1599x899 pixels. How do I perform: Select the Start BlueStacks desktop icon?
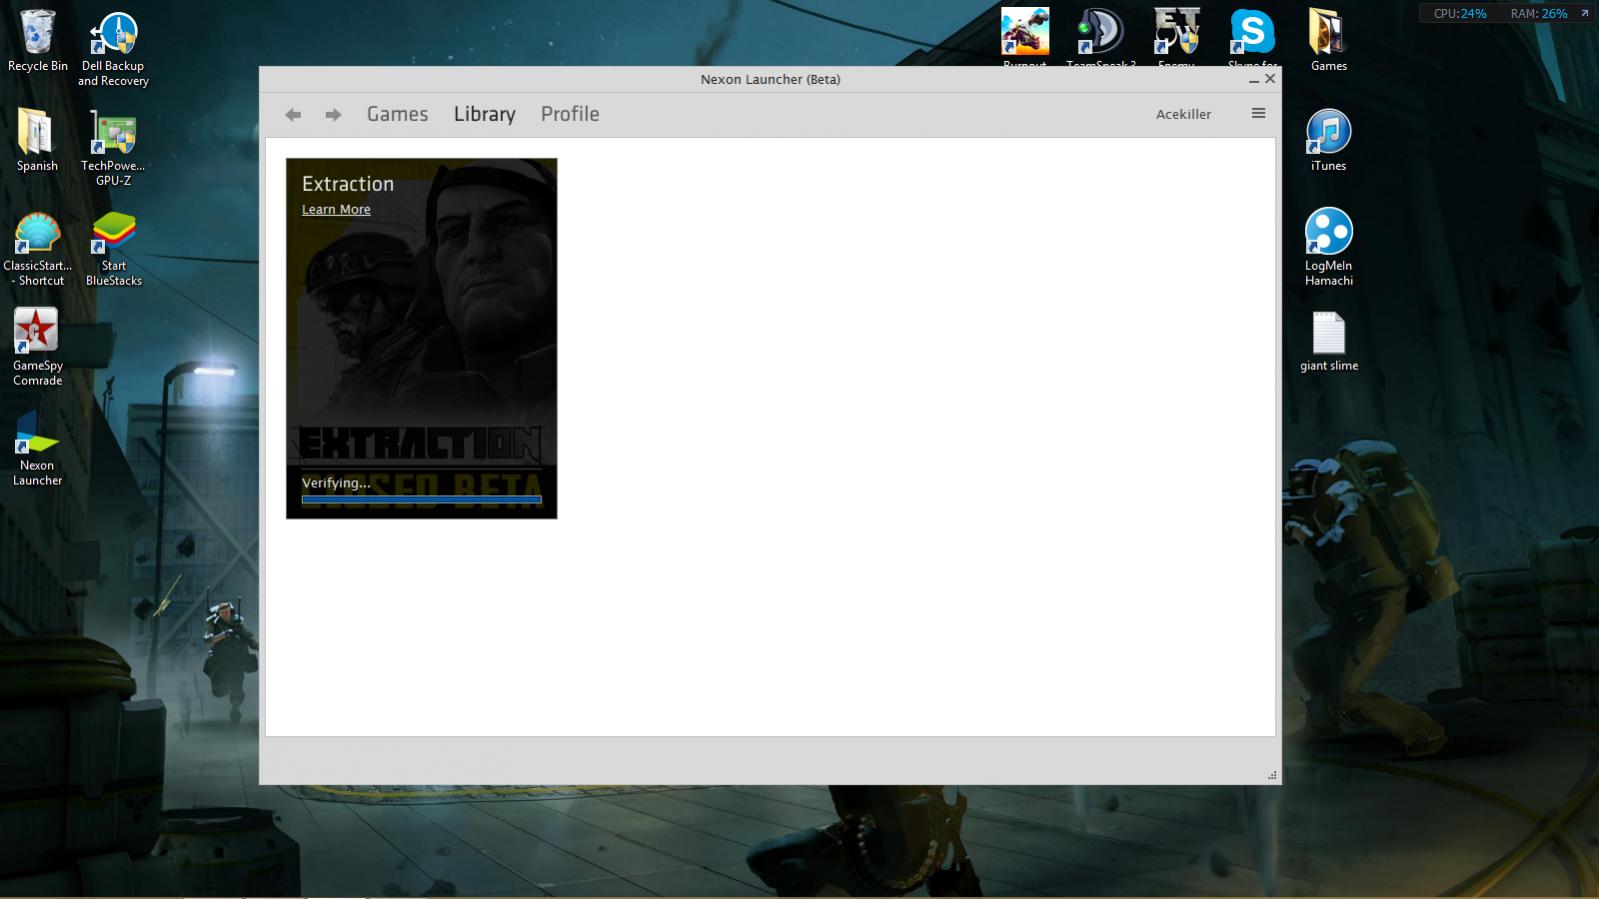click(114, 233)
